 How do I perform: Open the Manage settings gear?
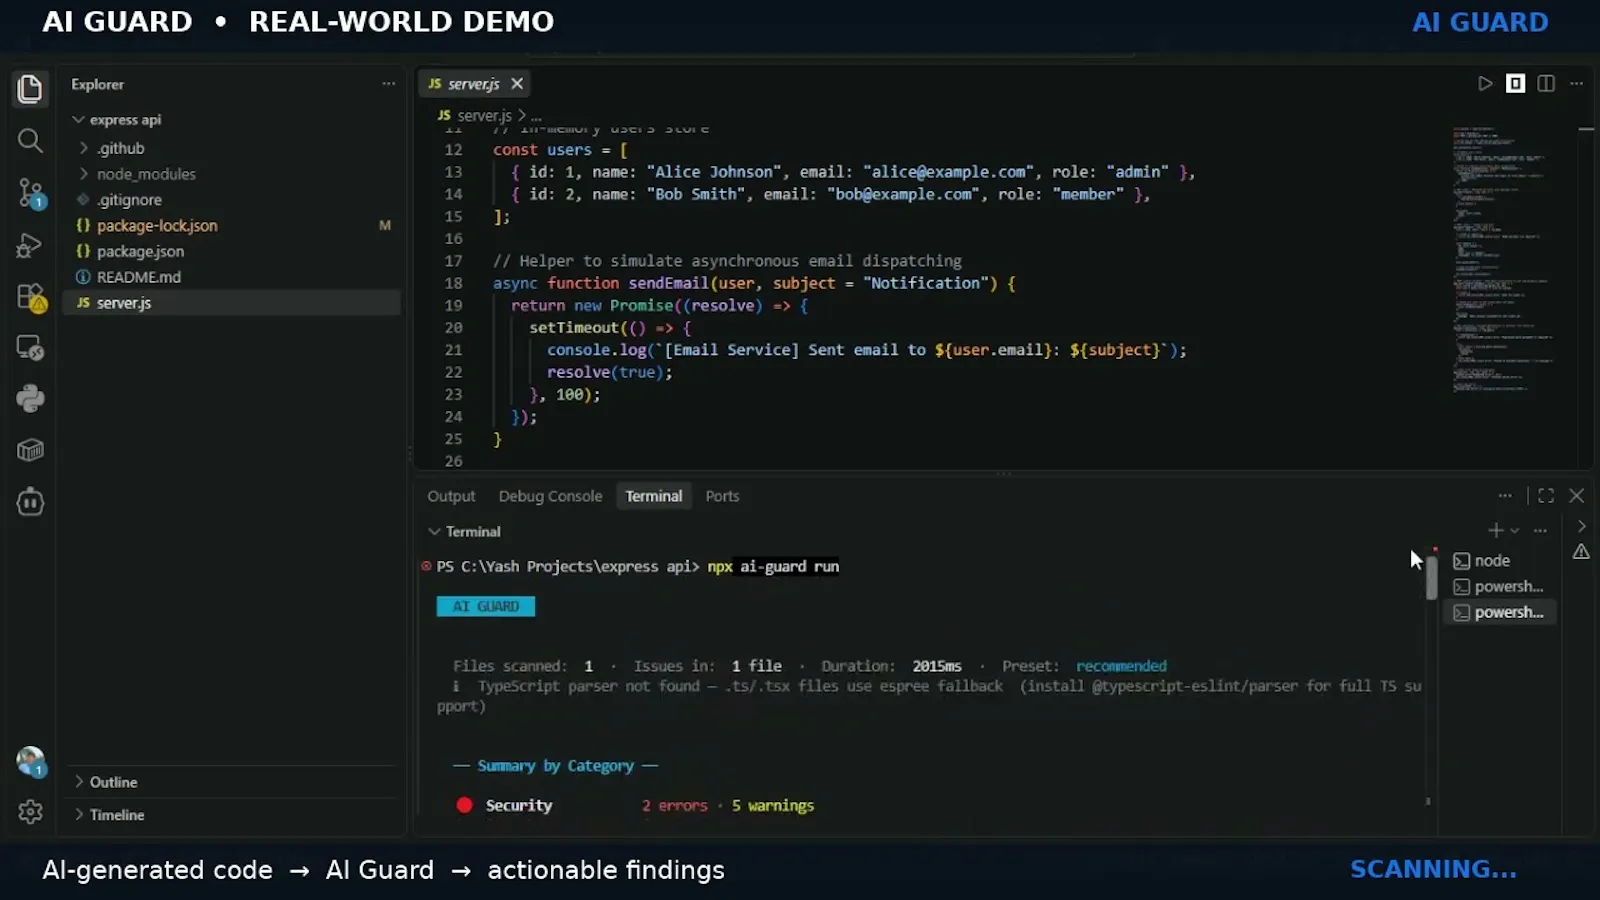pyautogui.click(x=30, y=812)
